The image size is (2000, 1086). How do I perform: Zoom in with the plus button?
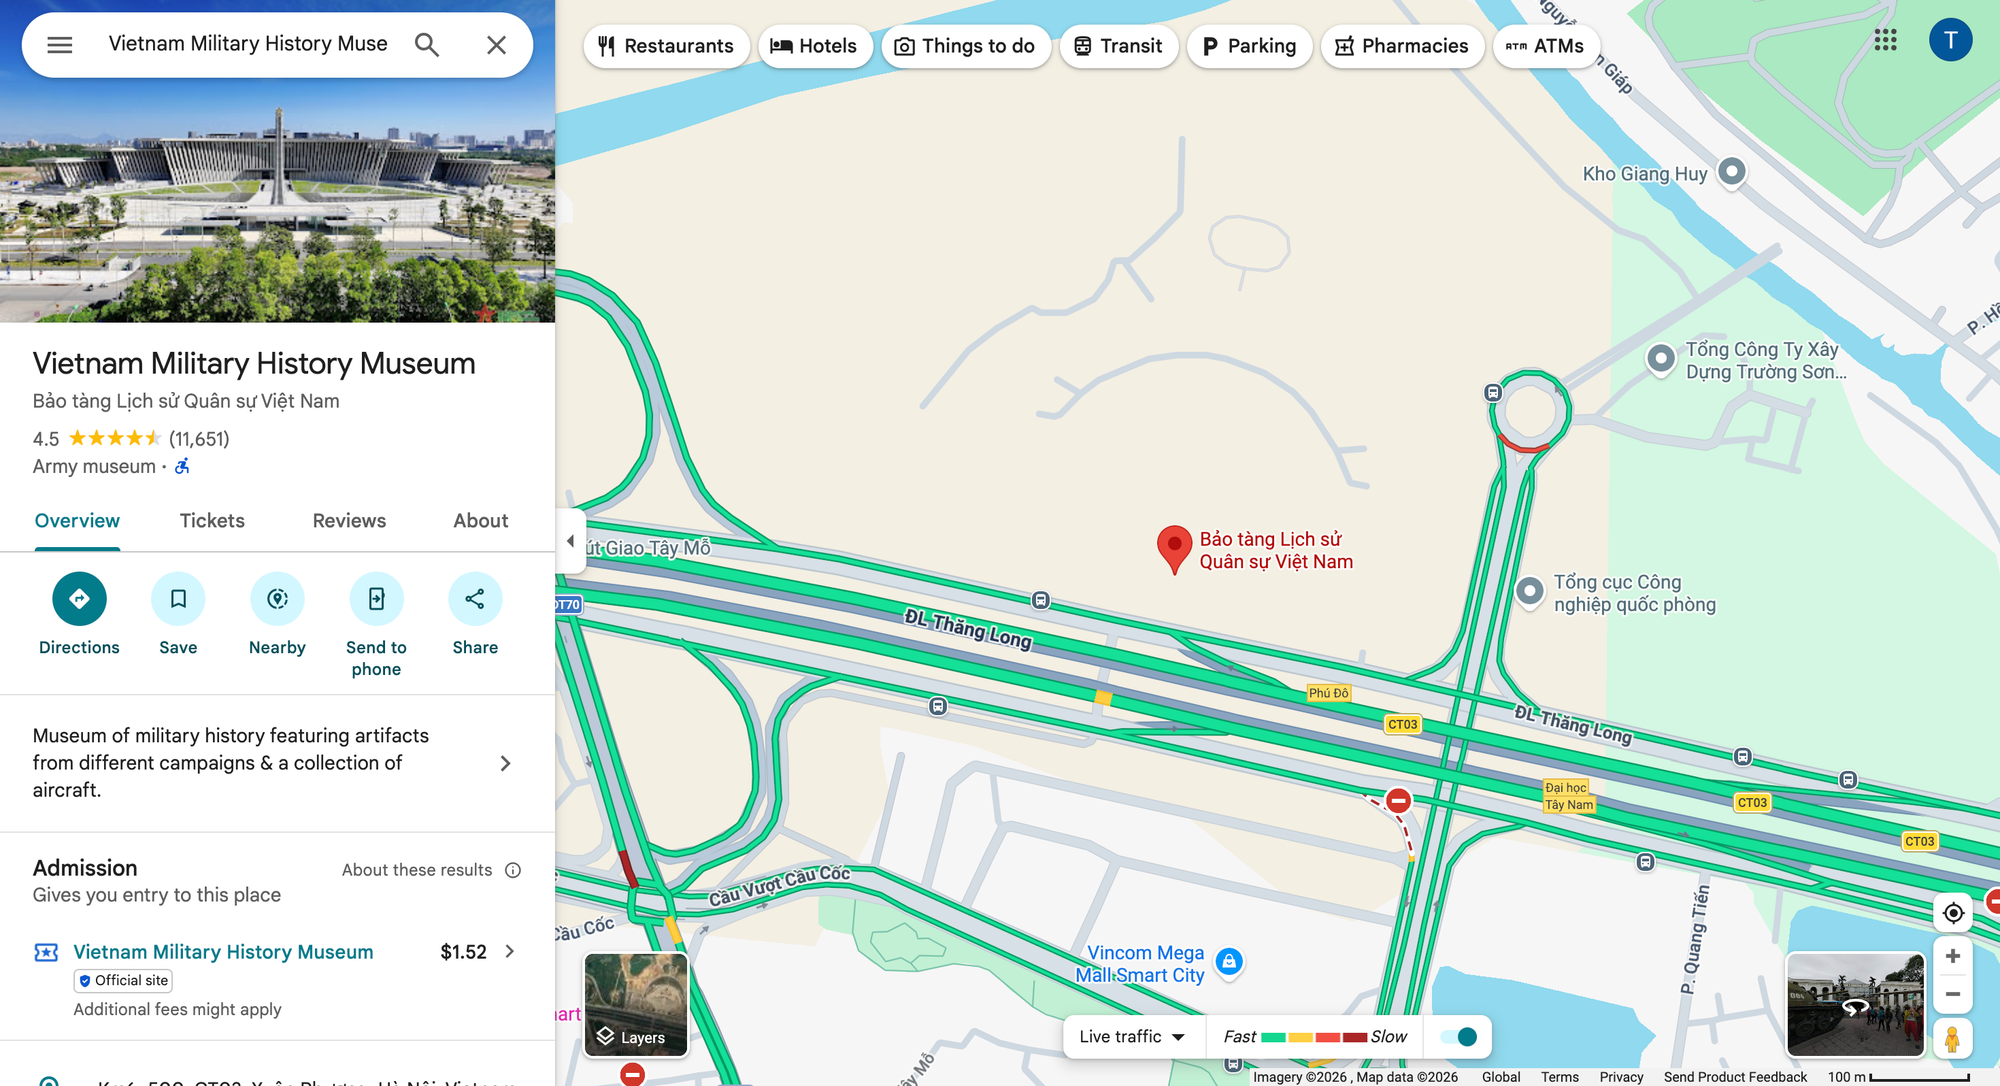pos(1952,956)
